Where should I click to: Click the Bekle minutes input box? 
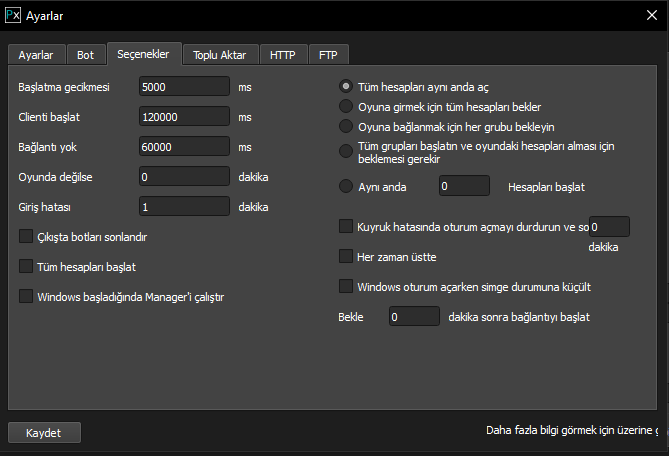(x=414, y=317)
